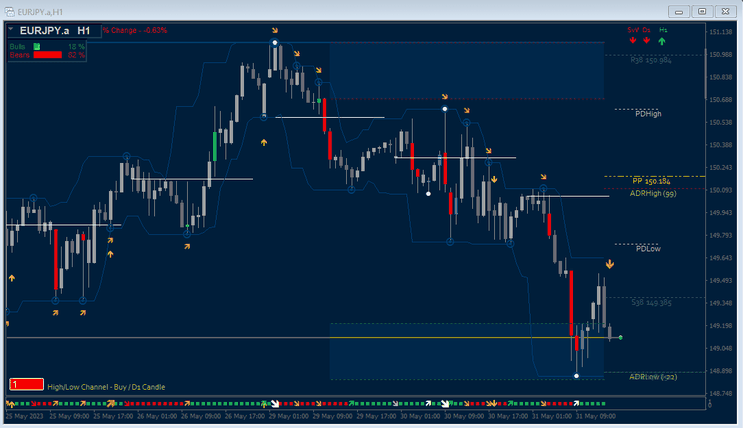743x428 pixels.
Task: Click the 148.748 price on the scale
Action: click(721, 393)
